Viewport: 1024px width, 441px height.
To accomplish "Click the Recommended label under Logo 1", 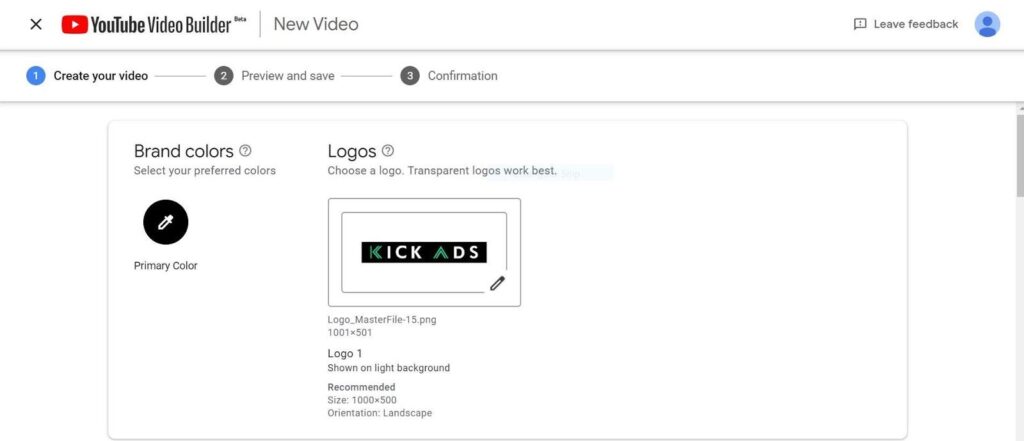I will 361,387.
